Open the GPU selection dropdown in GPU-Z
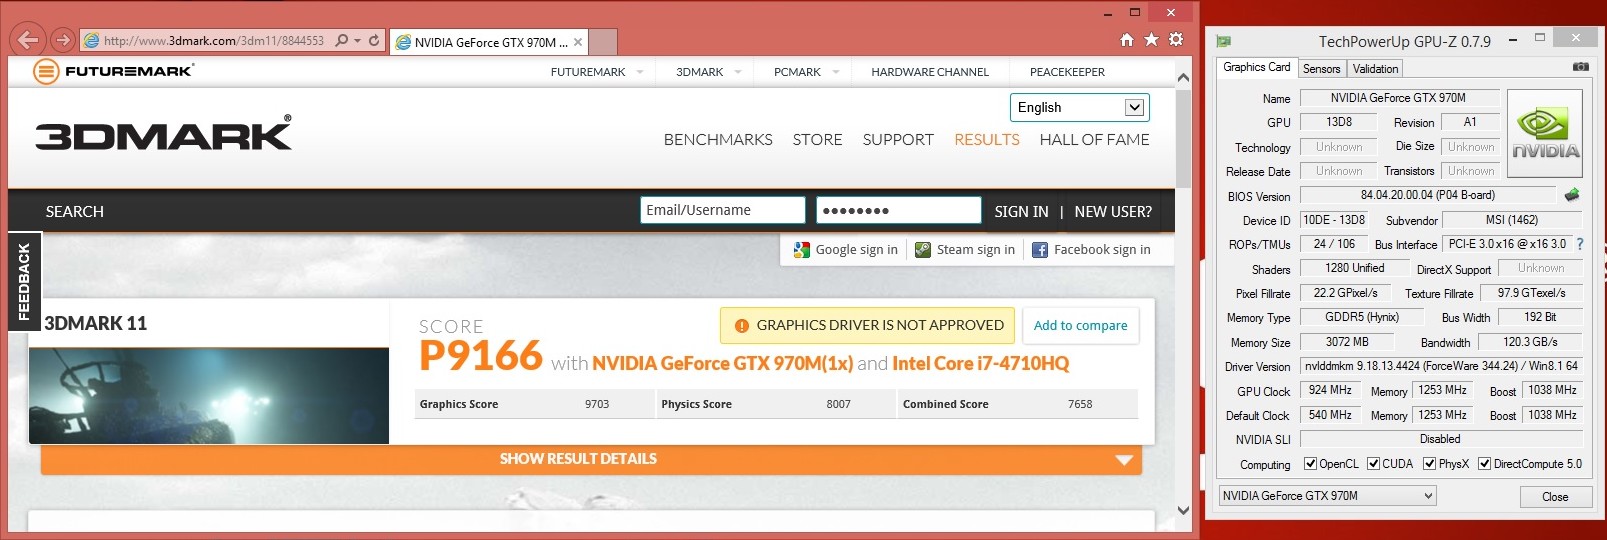This screenshot has width=1607, height=540. (1327, 496)
